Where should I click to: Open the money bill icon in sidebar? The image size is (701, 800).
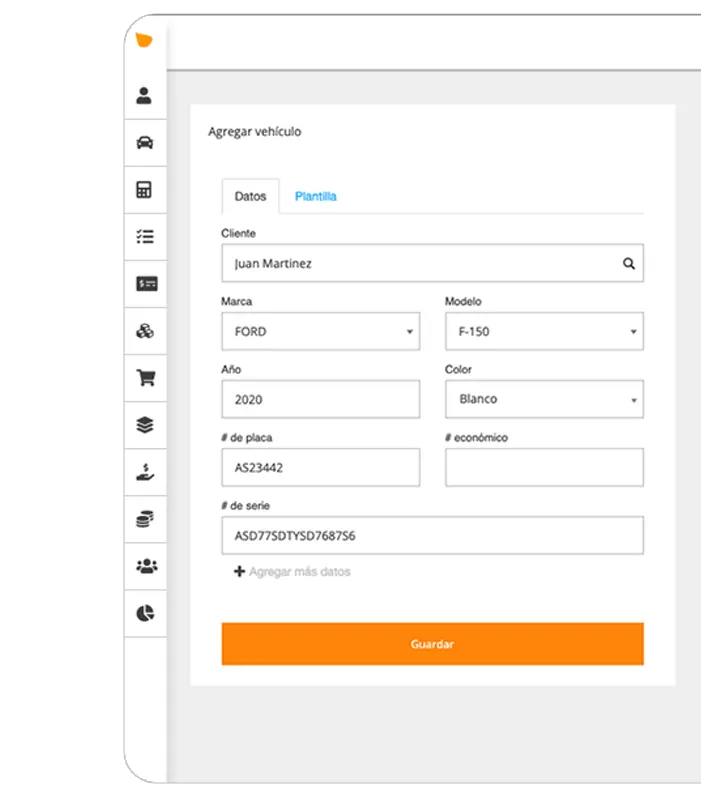[146, 284]
